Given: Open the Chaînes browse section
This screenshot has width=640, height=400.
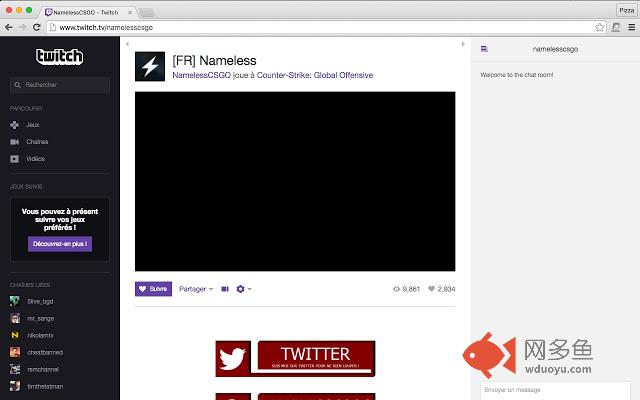Looking at the screenshot, I should 29,142.
